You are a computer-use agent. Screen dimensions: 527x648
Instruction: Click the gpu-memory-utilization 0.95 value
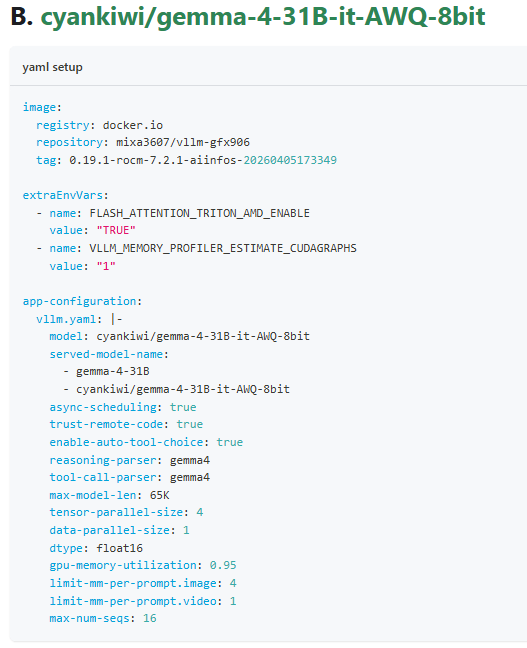point(223,565)
